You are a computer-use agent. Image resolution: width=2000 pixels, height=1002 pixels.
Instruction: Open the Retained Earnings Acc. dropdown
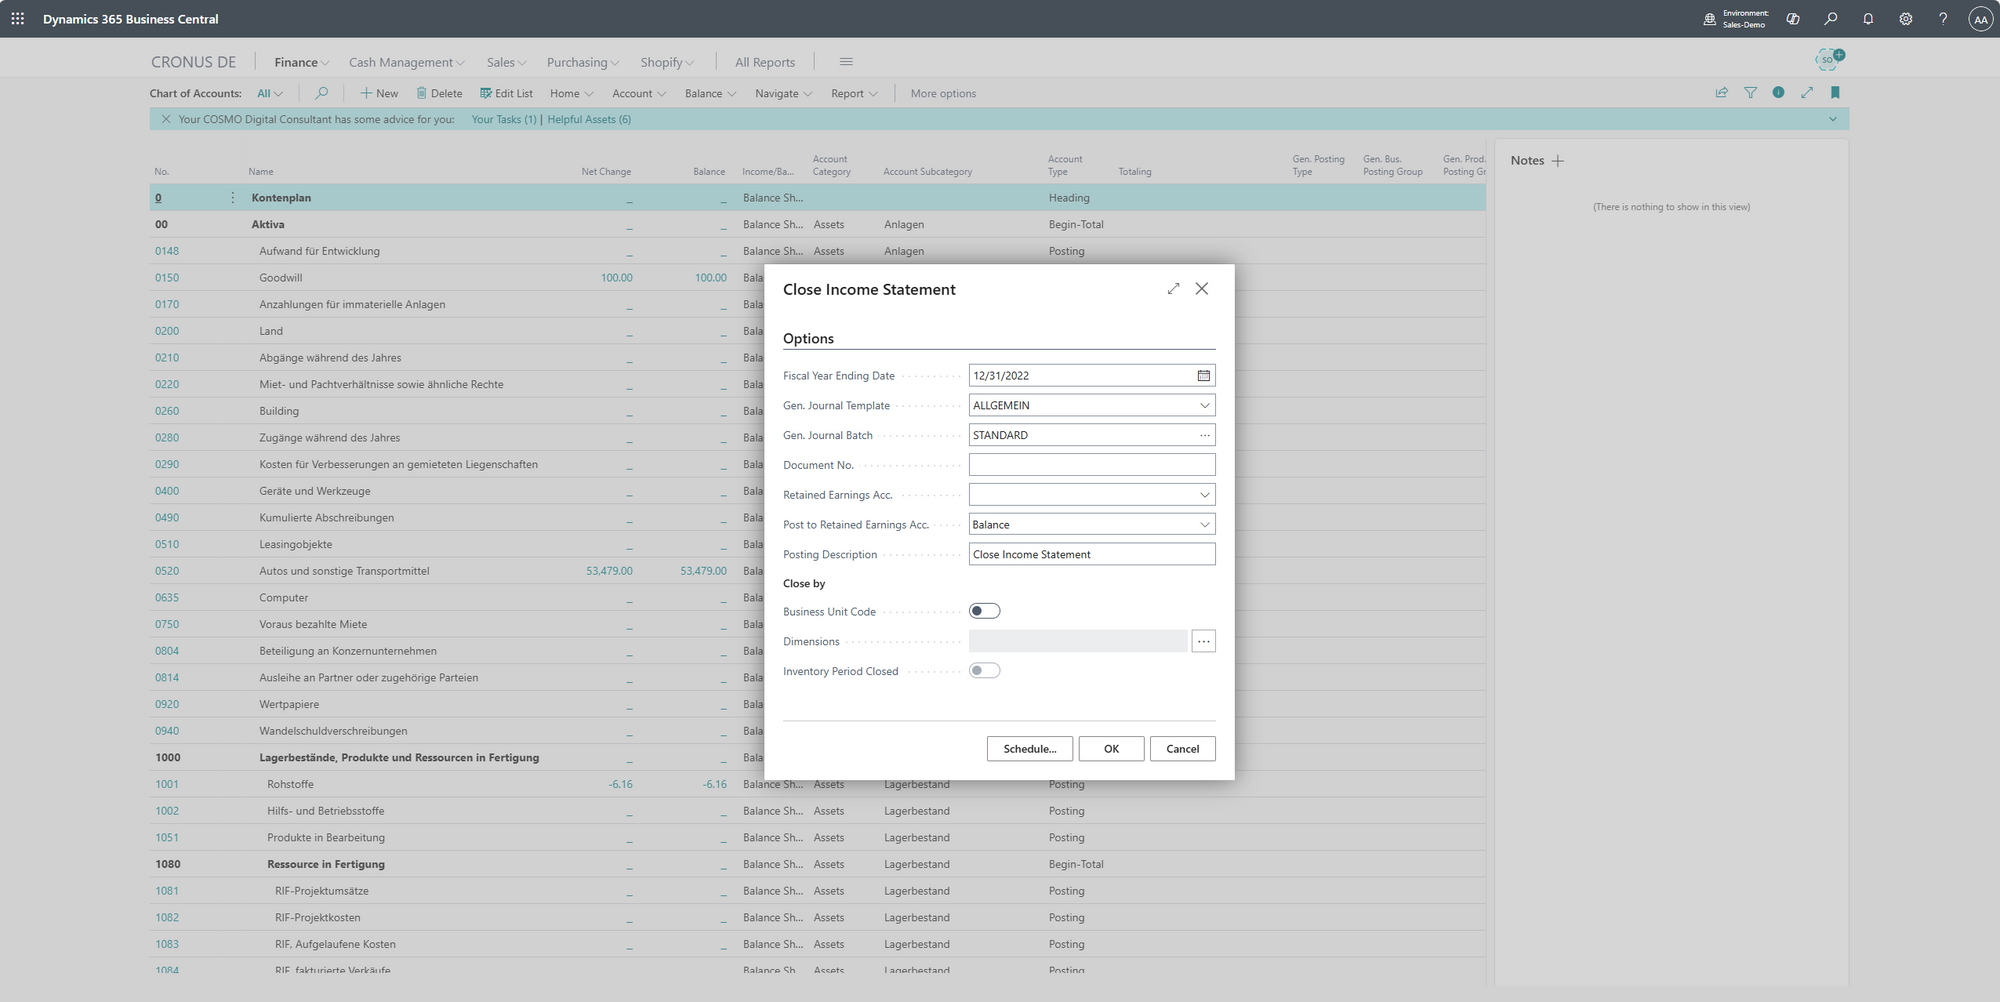click(x=1204, y=495)
